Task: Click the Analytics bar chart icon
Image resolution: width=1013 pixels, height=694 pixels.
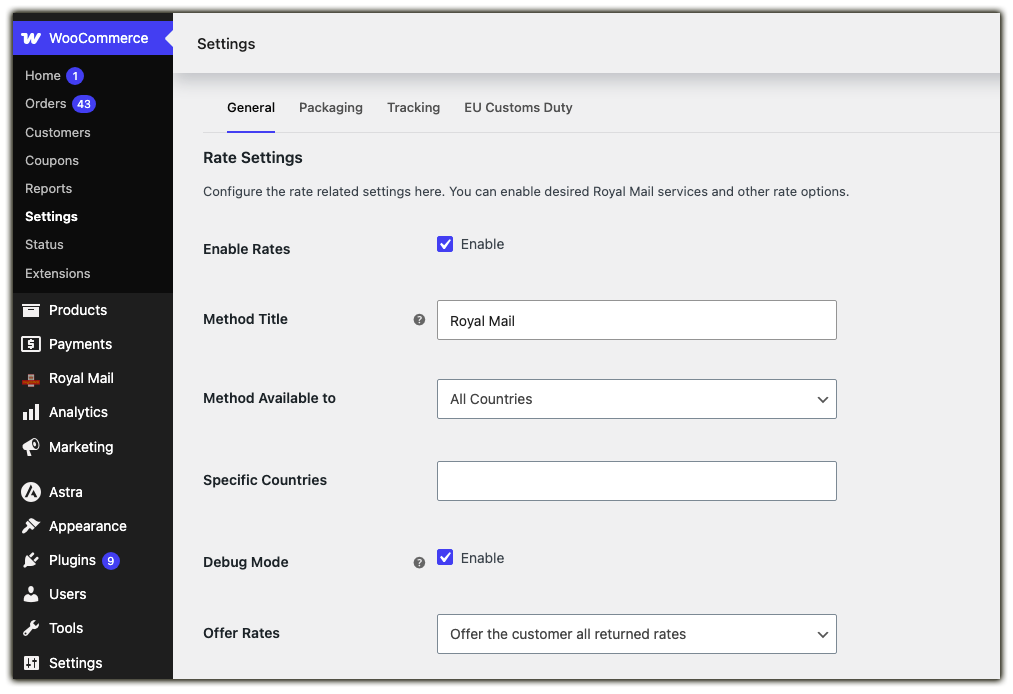Action: click(x=31, y=412)
